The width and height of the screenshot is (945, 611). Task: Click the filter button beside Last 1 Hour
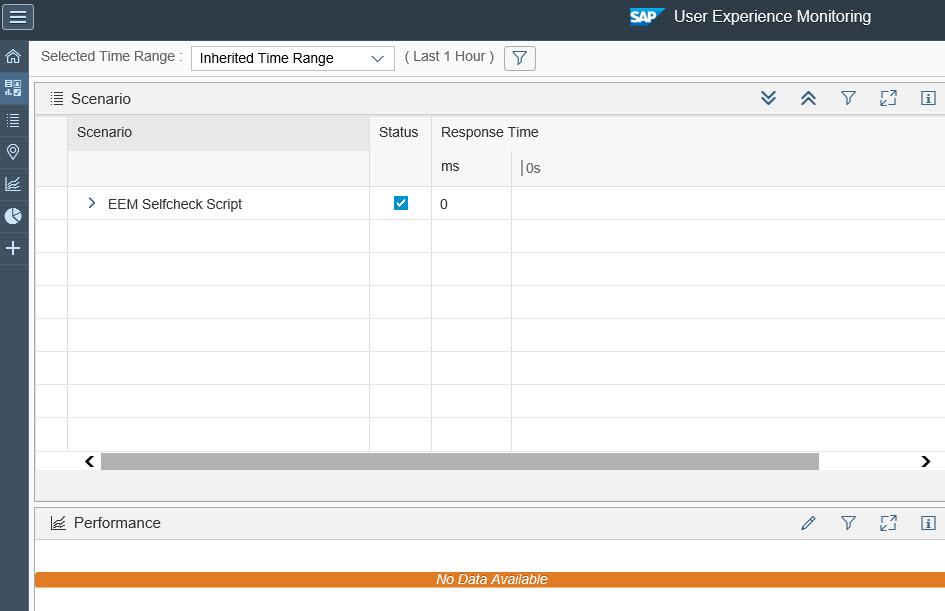(x=520, y=58)
